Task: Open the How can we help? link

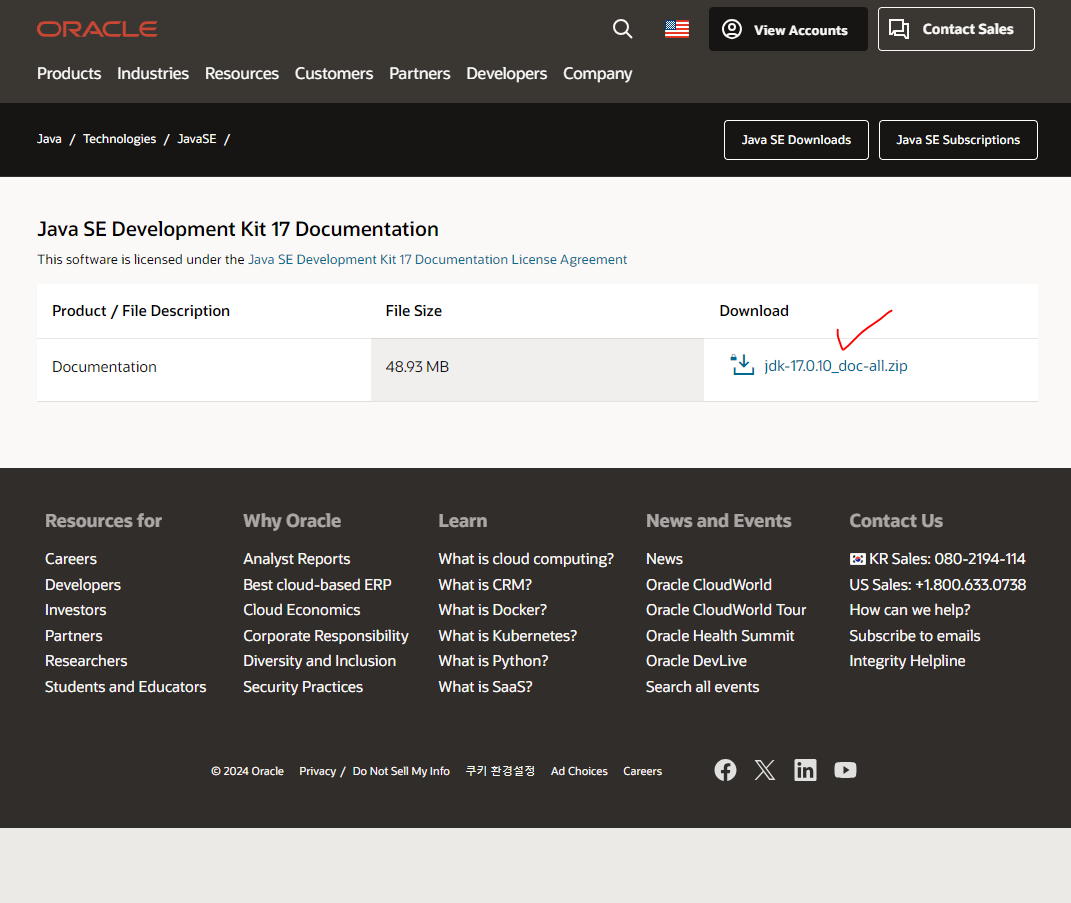Action: click(910, 610)
